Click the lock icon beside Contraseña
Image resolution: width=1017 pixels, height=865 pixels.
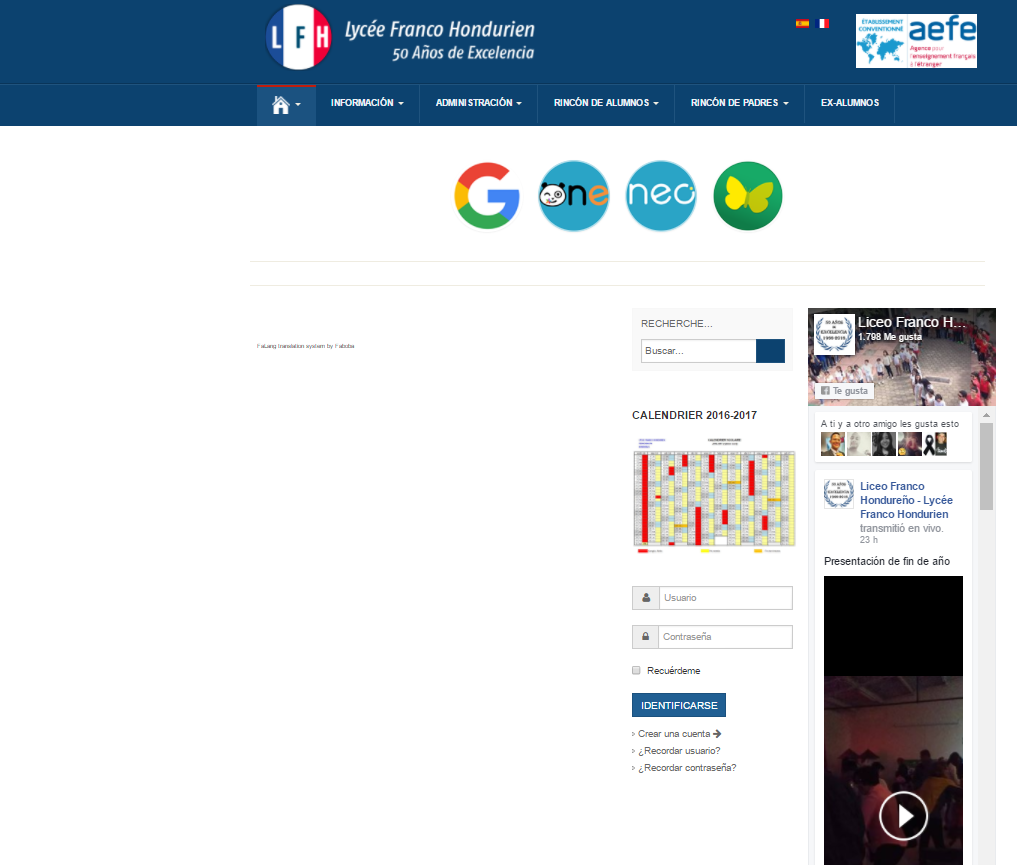pyautogui.click(x=645, y=637)
